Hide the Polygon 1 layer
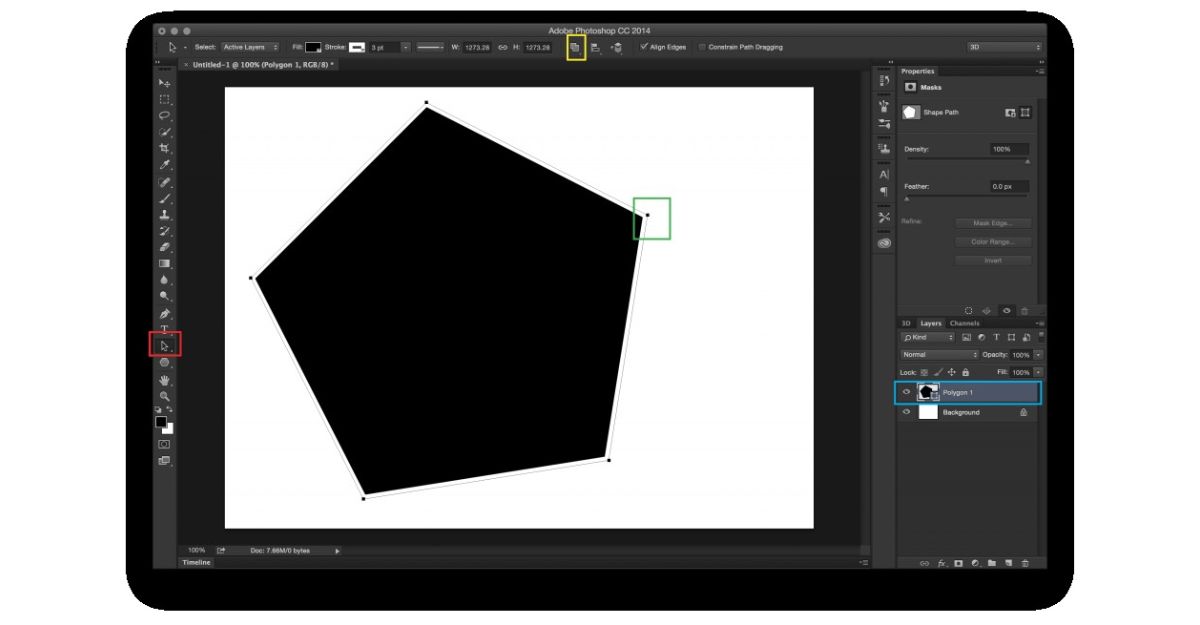 (906, 393)
